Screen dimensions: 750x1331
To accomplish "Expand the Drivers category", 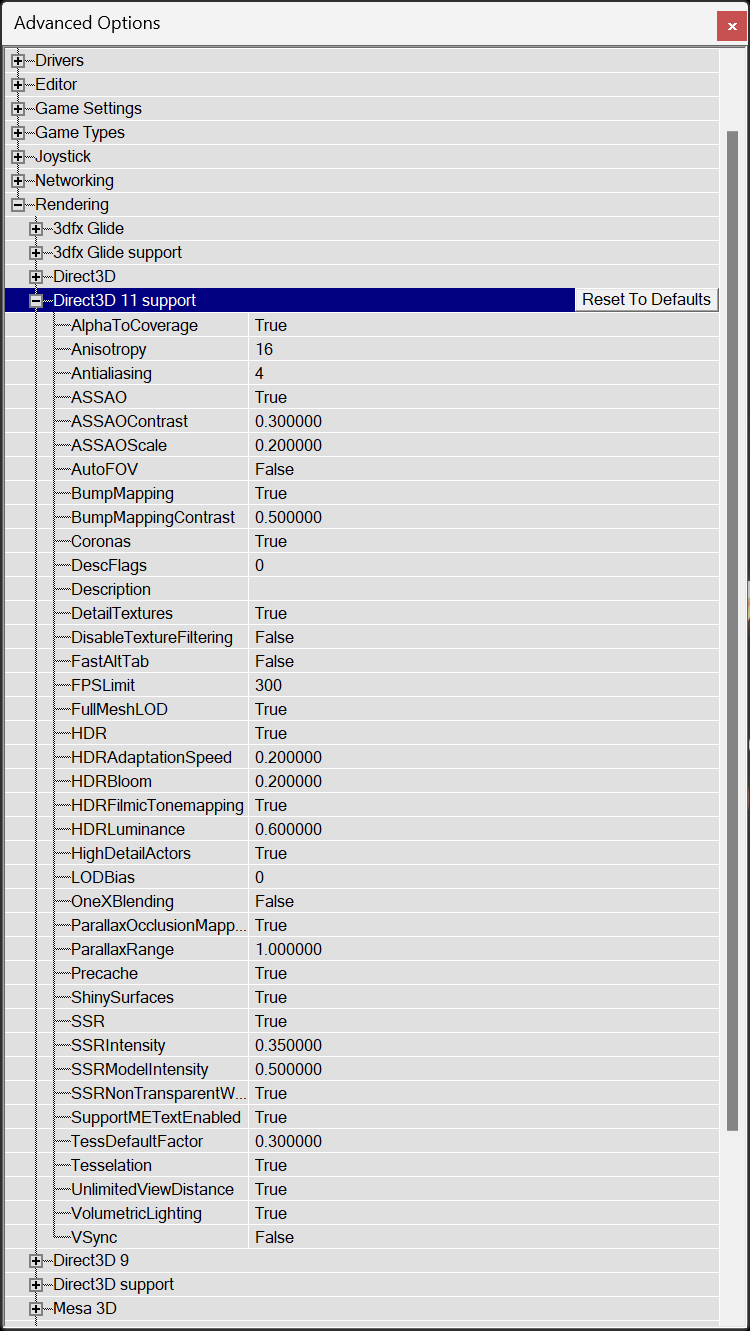I will click(x=18, y=61).
